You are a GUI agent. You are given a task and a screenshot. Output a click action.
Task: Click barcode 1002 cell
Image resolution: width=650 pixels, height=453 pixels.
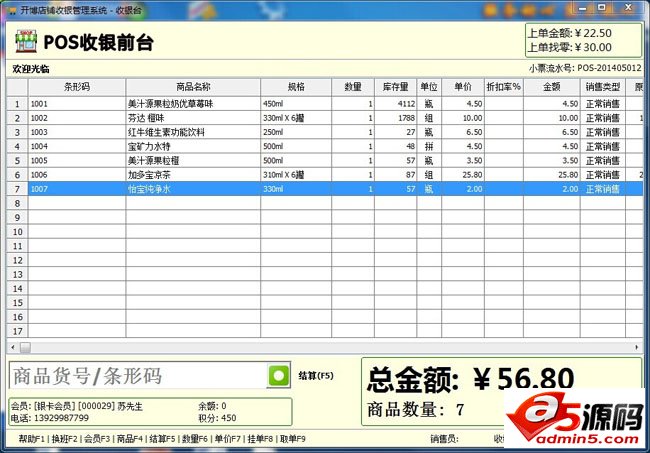(77, 118)
